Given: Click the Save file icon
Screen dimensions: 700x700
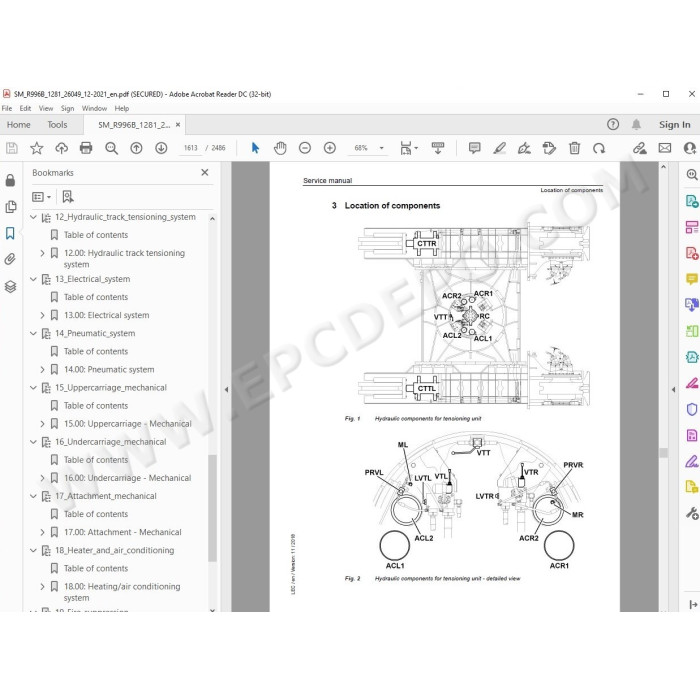Looking at the screenshot, I should (x=12, y=148).
